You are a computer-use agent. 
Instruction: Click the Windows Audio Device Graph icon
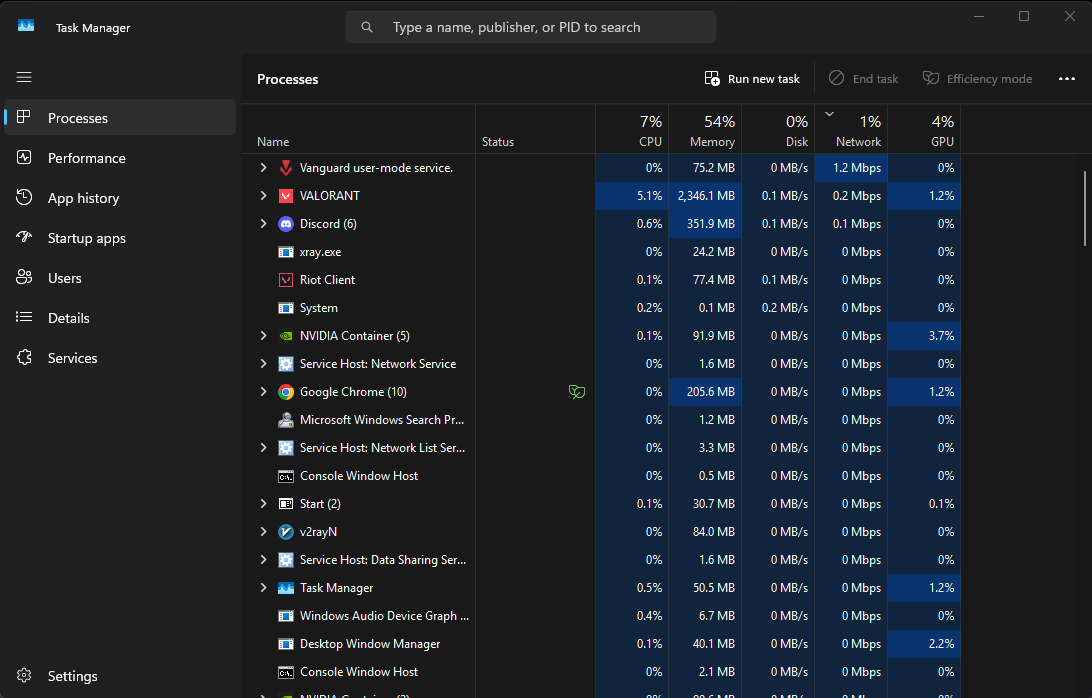(286, 616)
